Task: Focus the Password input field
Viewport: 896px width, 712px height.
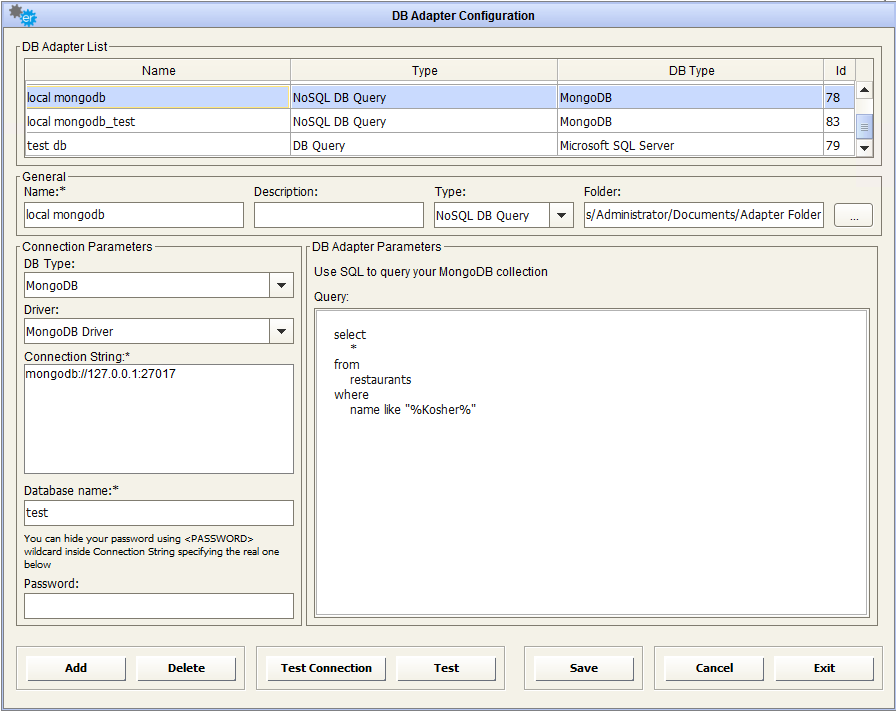Action: click(159, 606)
